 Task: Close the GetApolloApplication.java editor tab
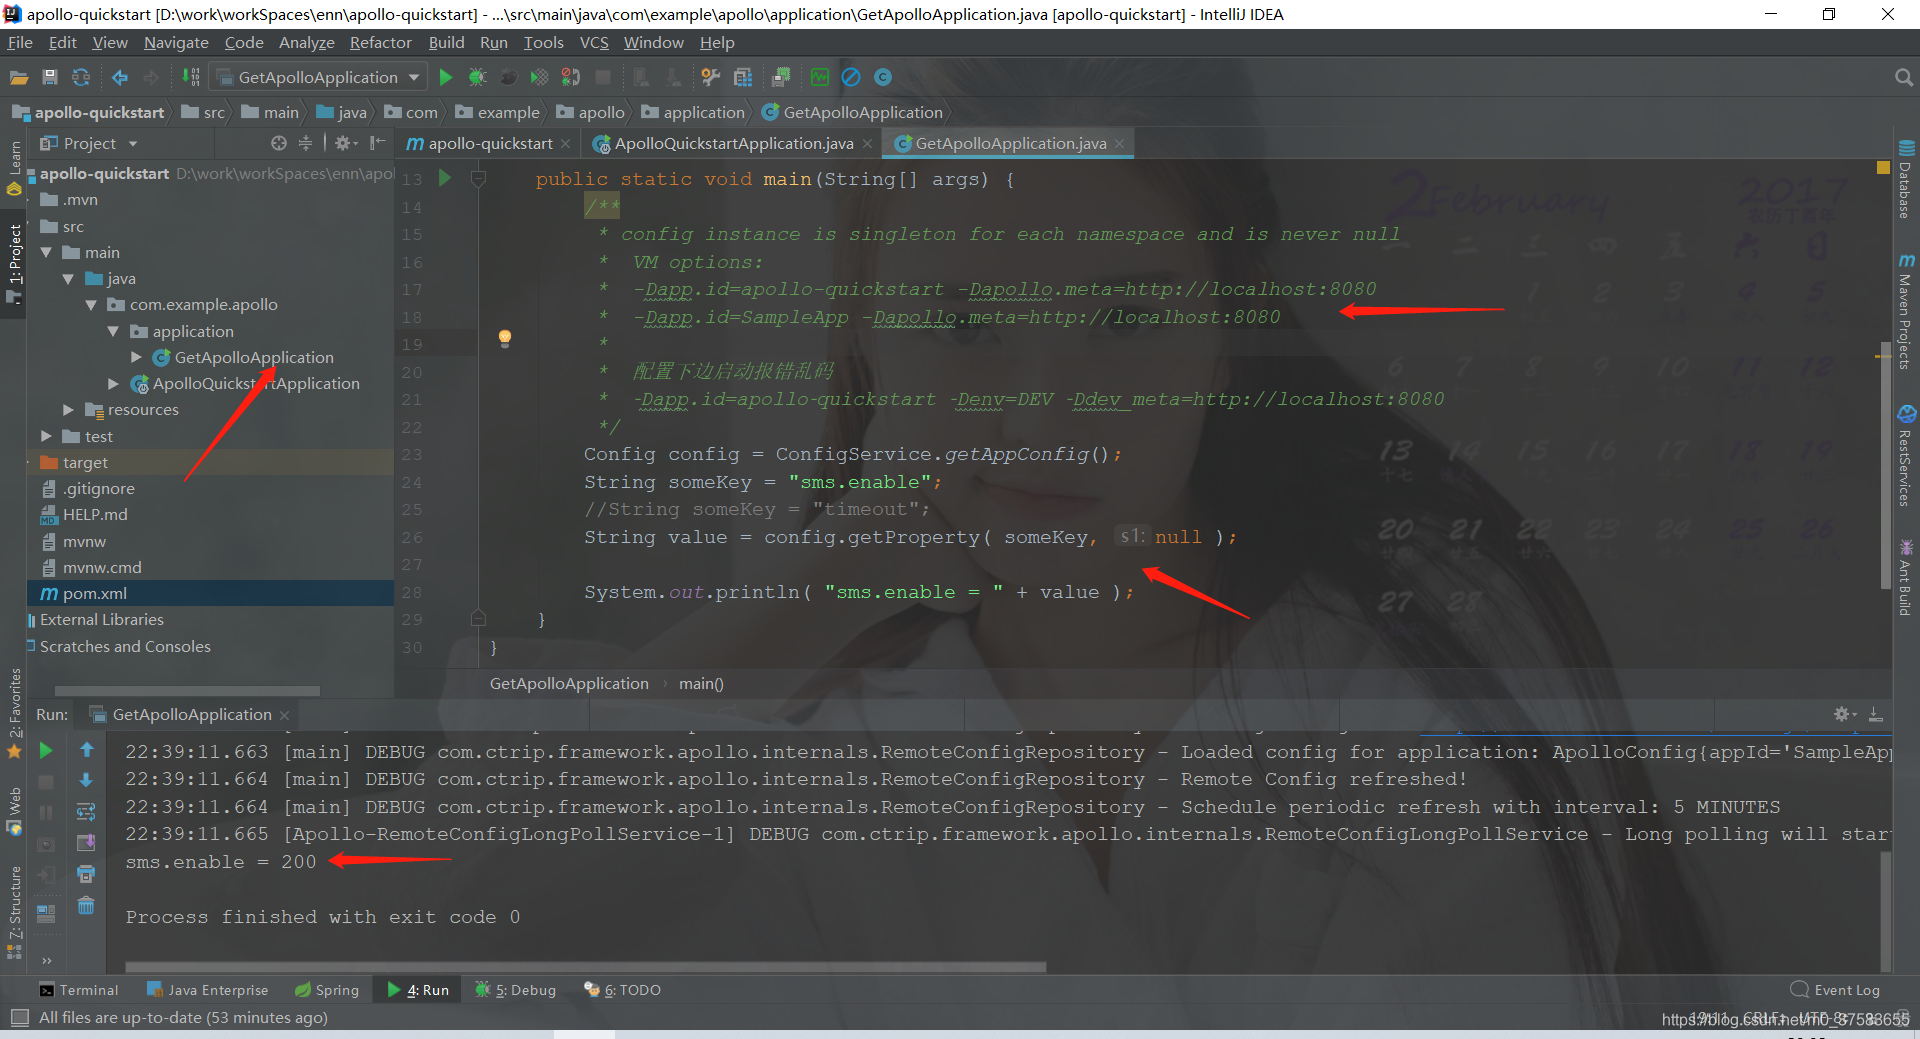coord(1120,144)
